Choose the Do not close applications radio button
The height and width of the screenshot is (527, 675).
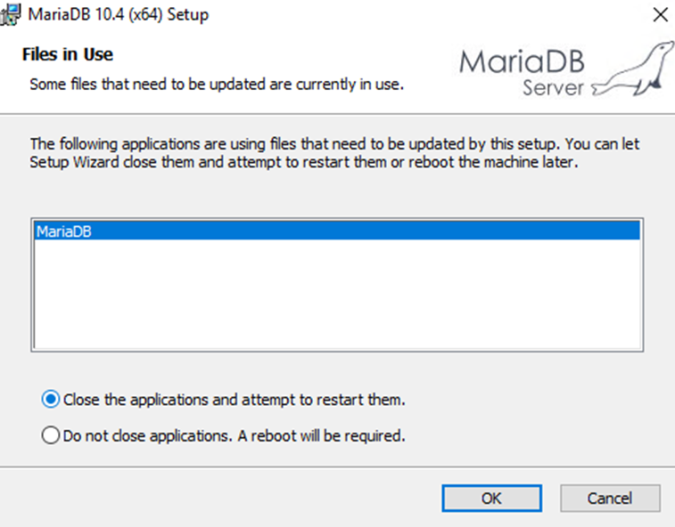tap(50, 435)
